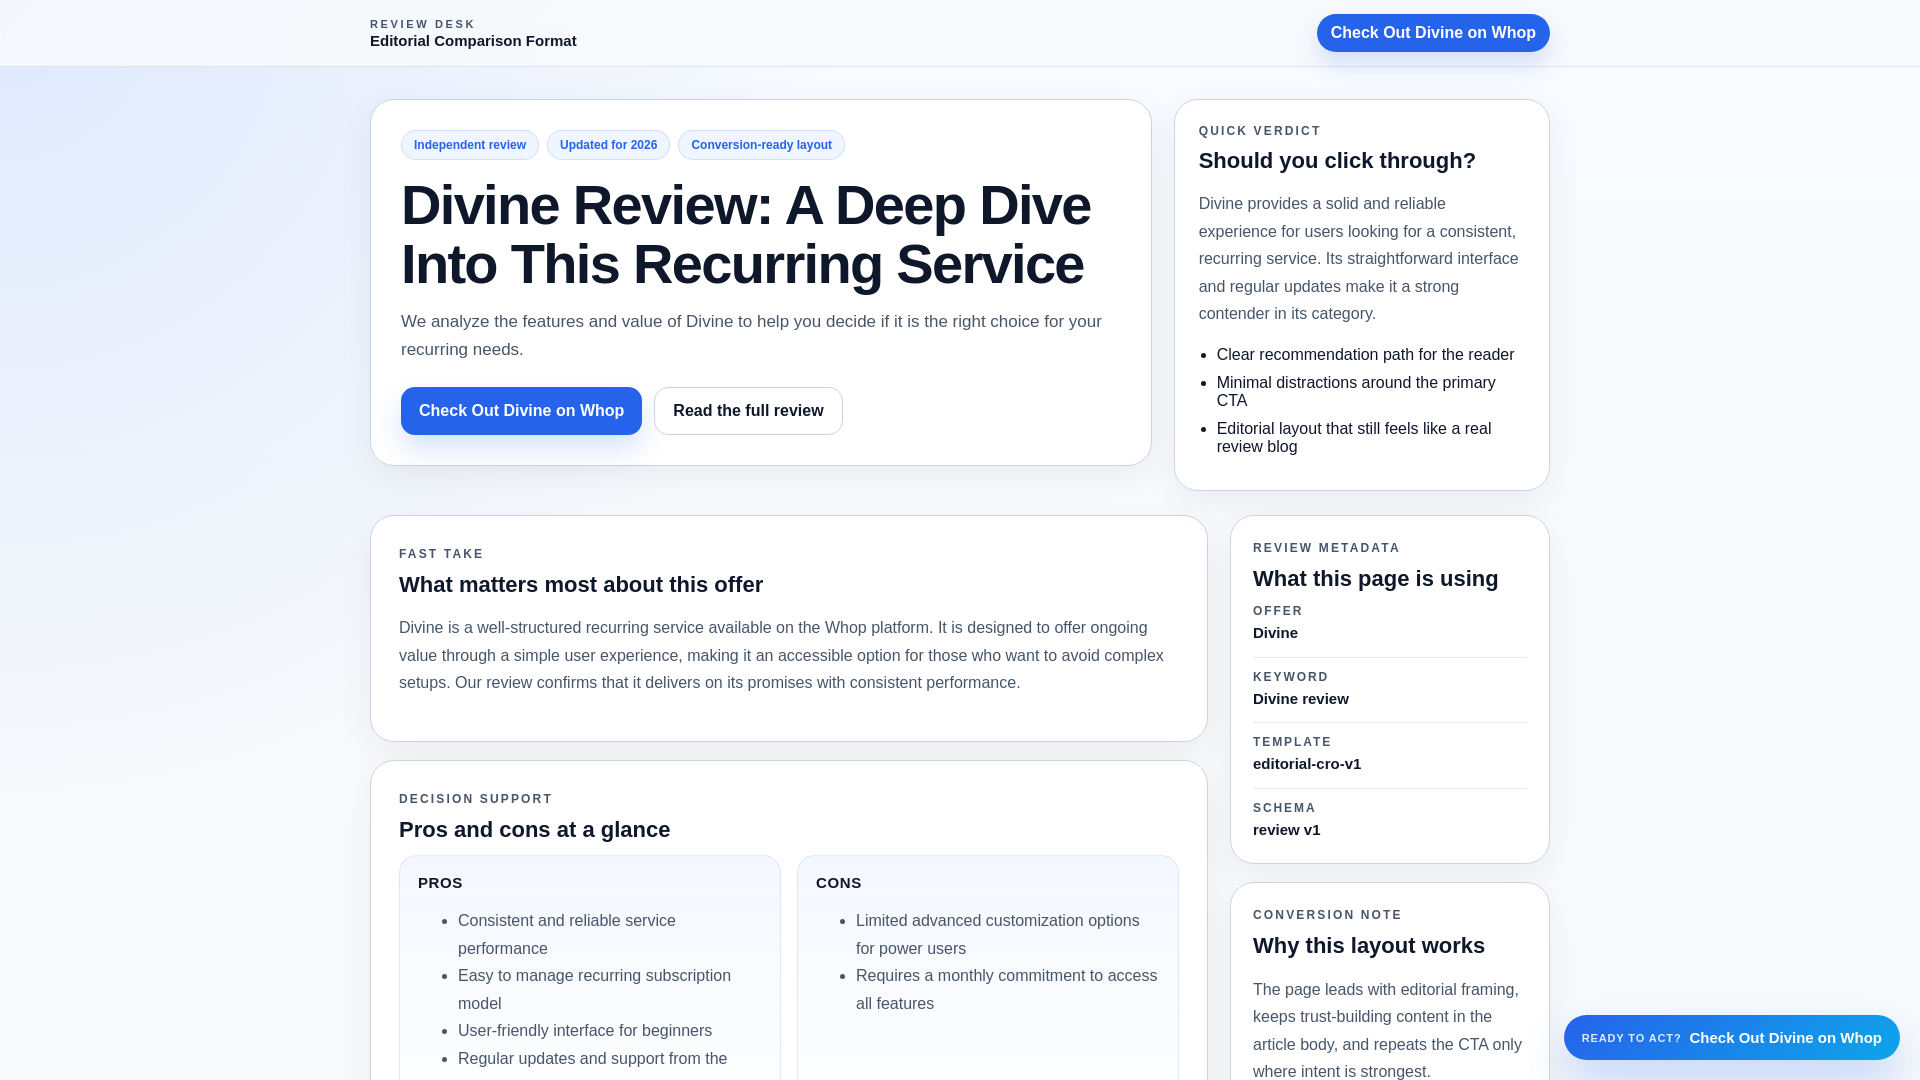Click the REVIEW METADATA section label
This screenshot has width=1920, height=1080.
tap(1326, 548)
